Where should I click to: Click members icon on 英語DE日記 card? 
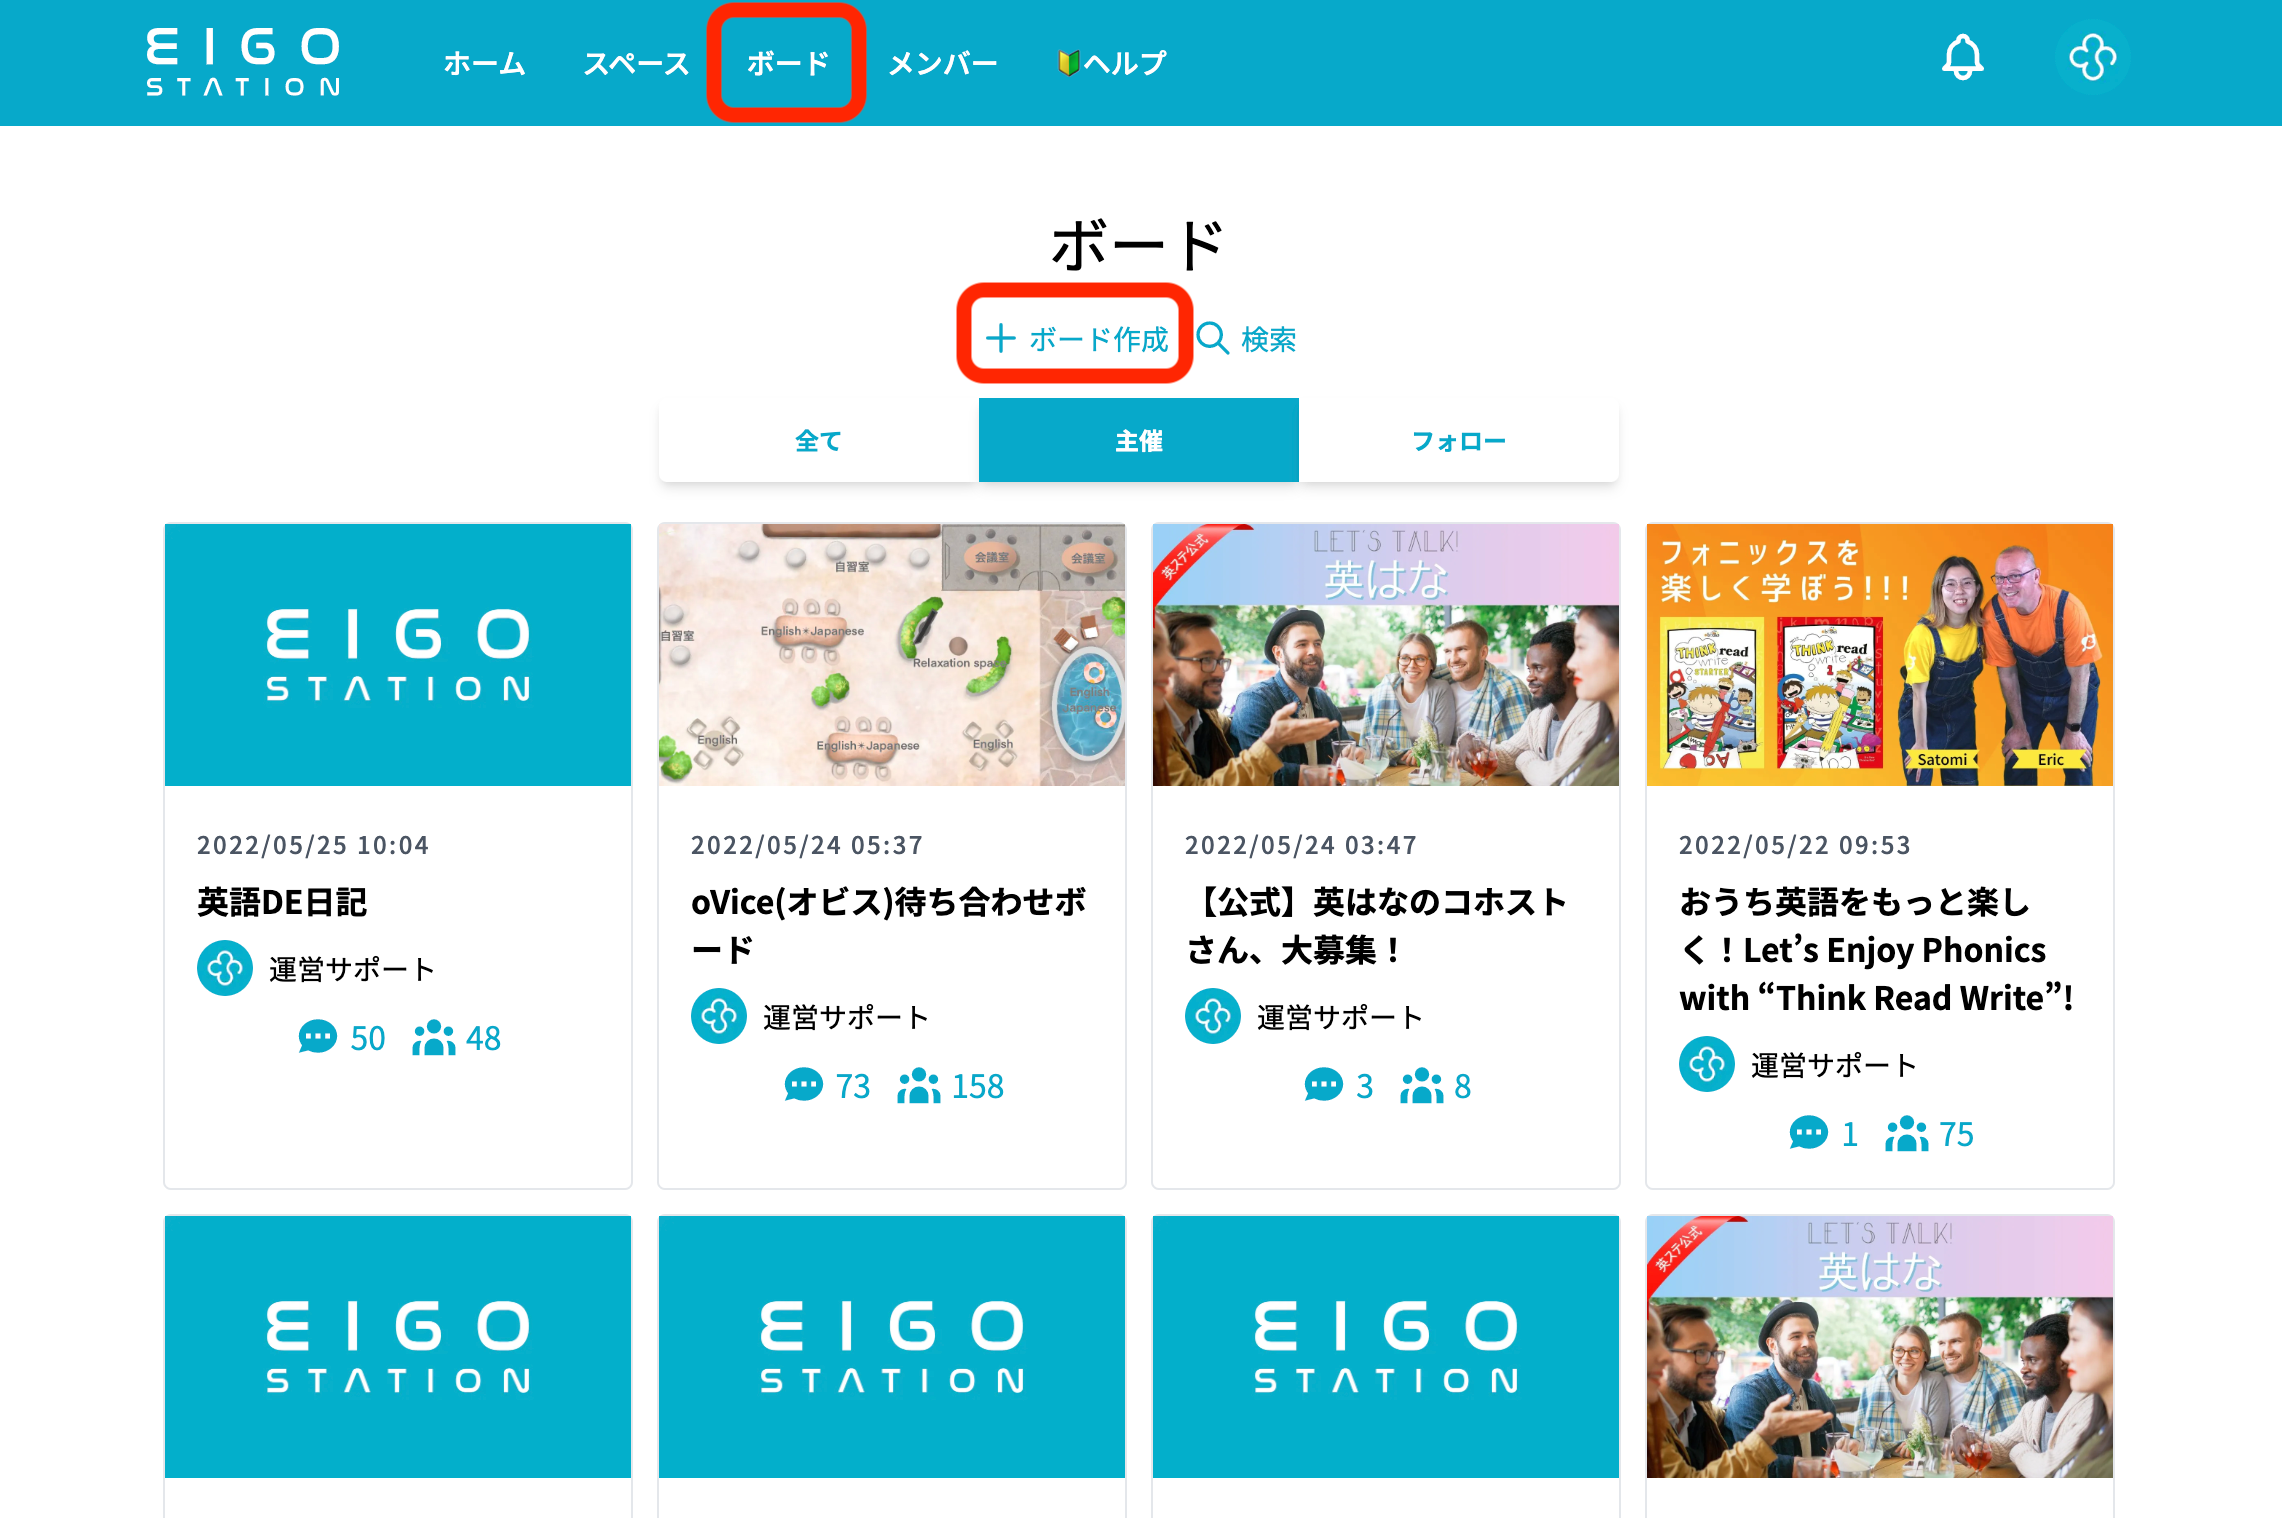[x=433, y=1037]
